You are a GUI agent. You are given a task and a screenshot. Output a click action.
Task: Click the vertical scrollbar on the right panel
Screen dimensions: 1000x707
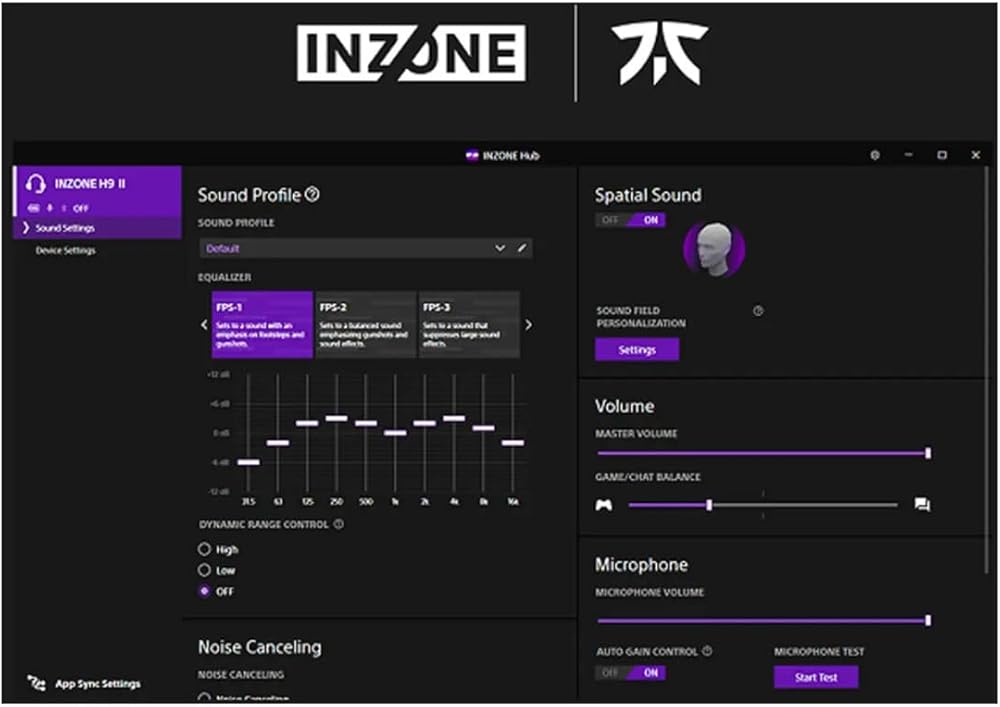(x=988, y=370)
